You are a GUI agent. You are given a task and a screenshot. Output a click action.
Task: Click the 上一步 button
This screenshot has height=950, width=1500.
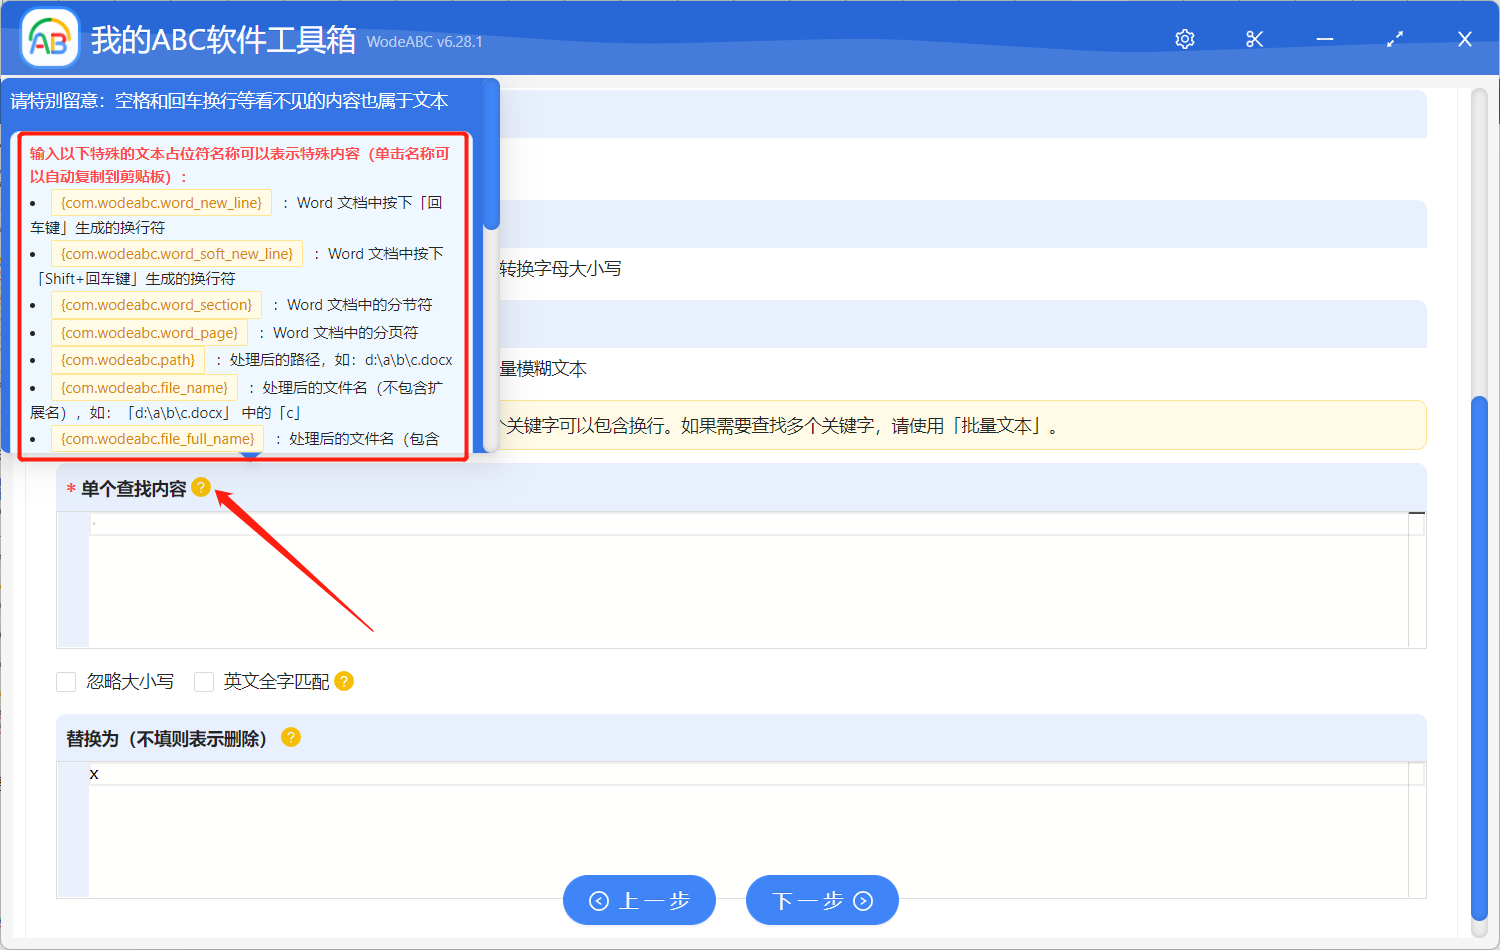[639, 900]
